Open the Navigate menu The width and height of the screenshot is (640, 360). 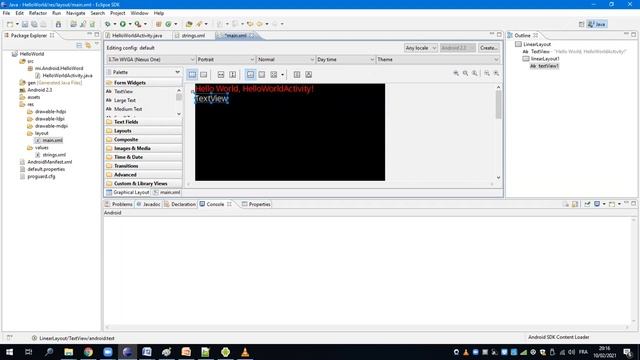76,13
